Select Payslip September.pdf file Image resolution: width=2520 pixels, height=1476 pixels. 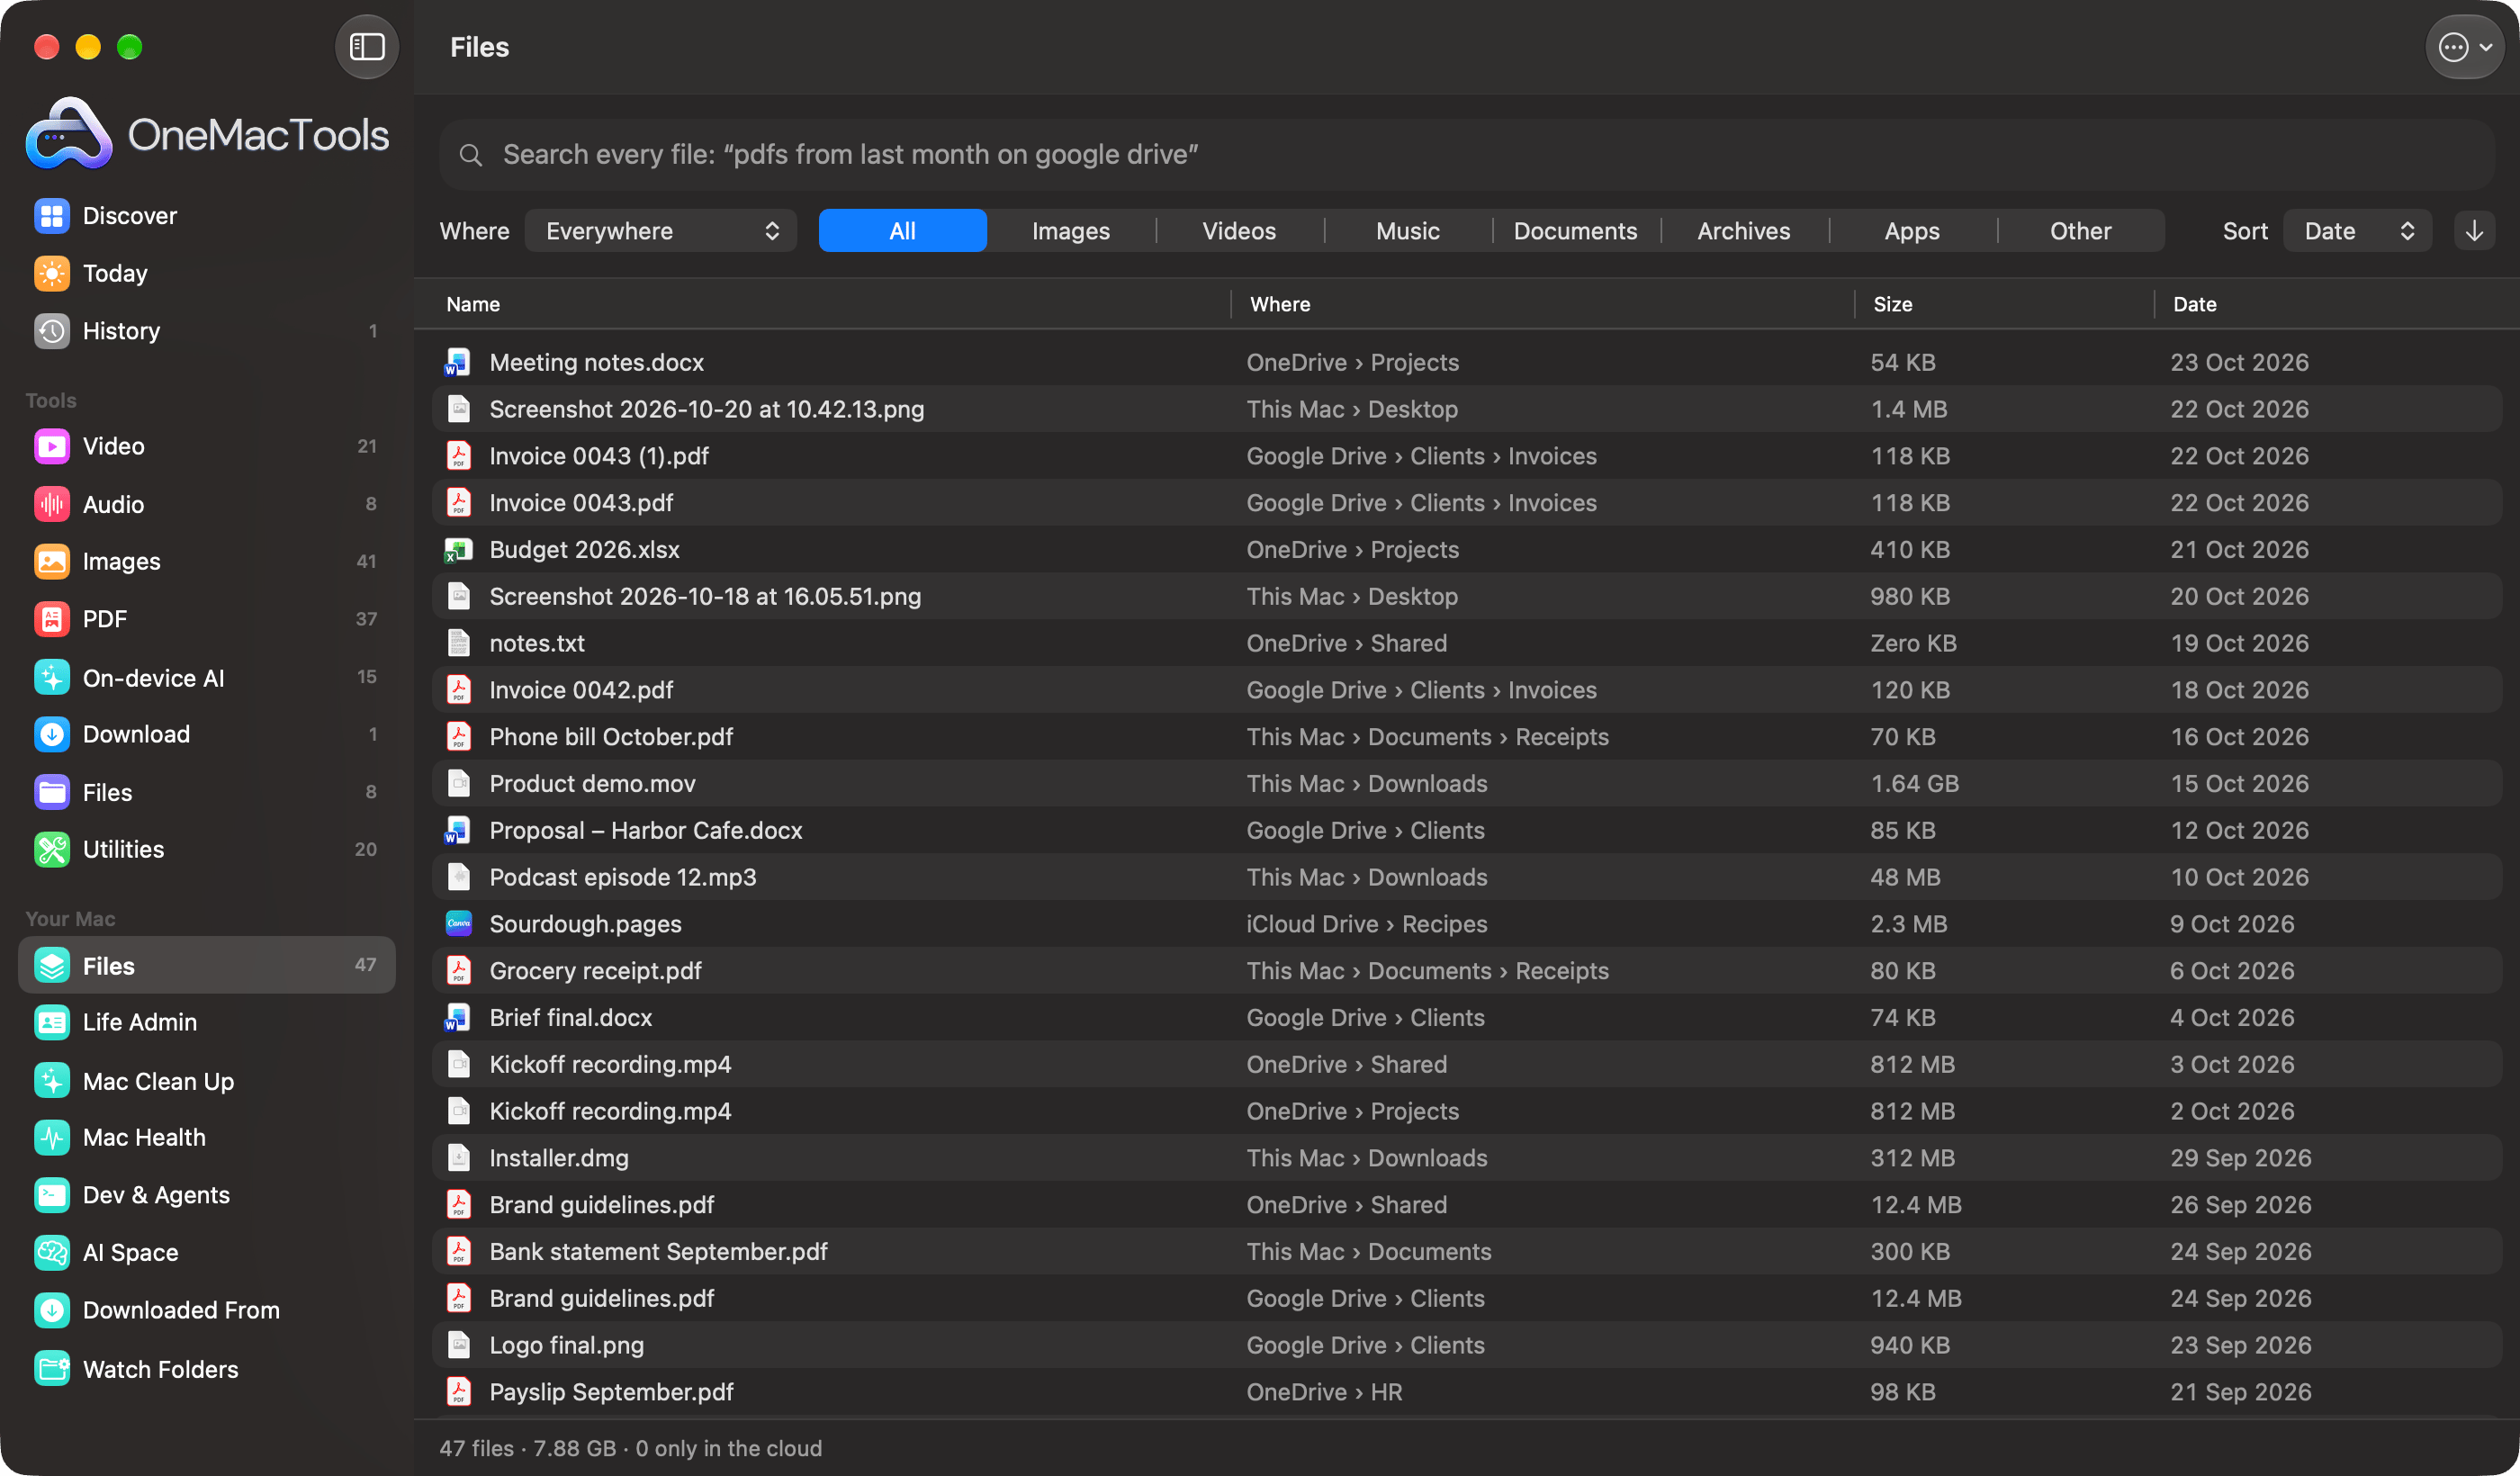1466,1392
